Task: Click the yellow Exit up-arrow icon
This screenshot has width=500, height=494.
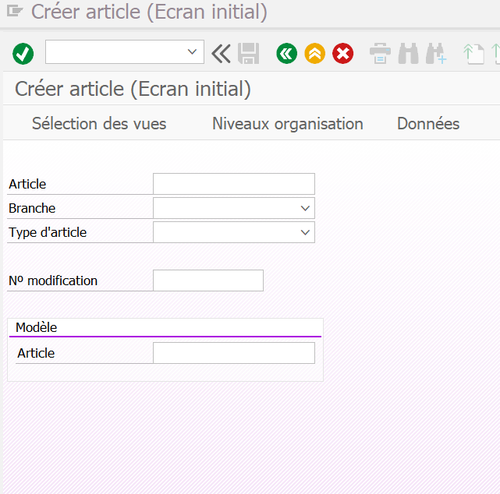Action: coord(315,53)
